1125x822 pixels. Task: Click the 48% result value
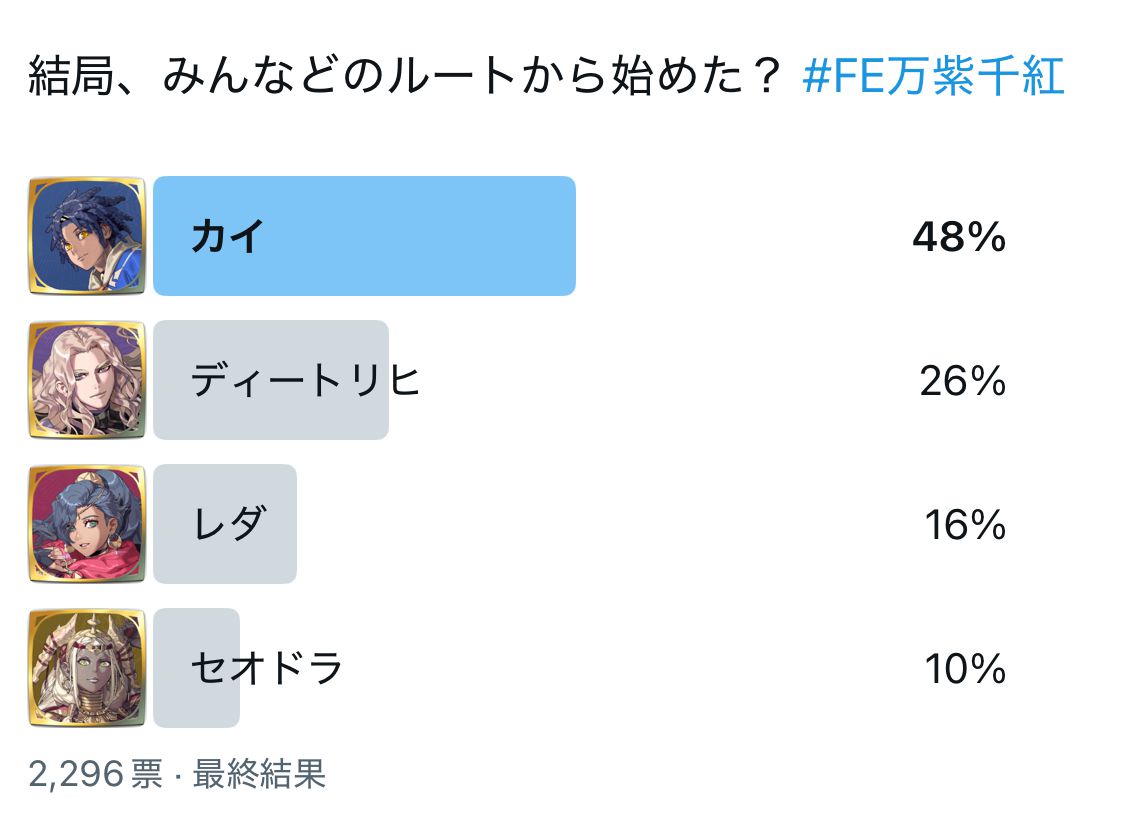click(x=959, y=237)
